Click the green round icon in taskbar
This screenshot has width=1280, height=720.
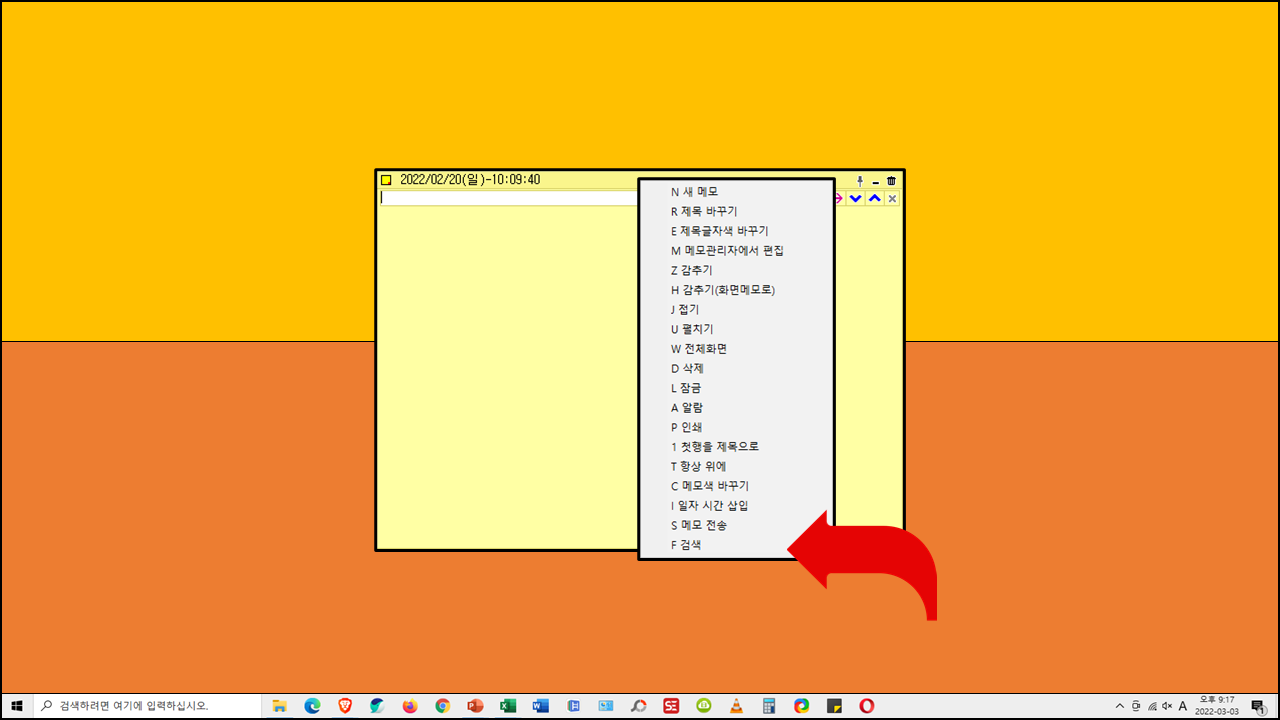pyautogui.click(x=704, y=706)
